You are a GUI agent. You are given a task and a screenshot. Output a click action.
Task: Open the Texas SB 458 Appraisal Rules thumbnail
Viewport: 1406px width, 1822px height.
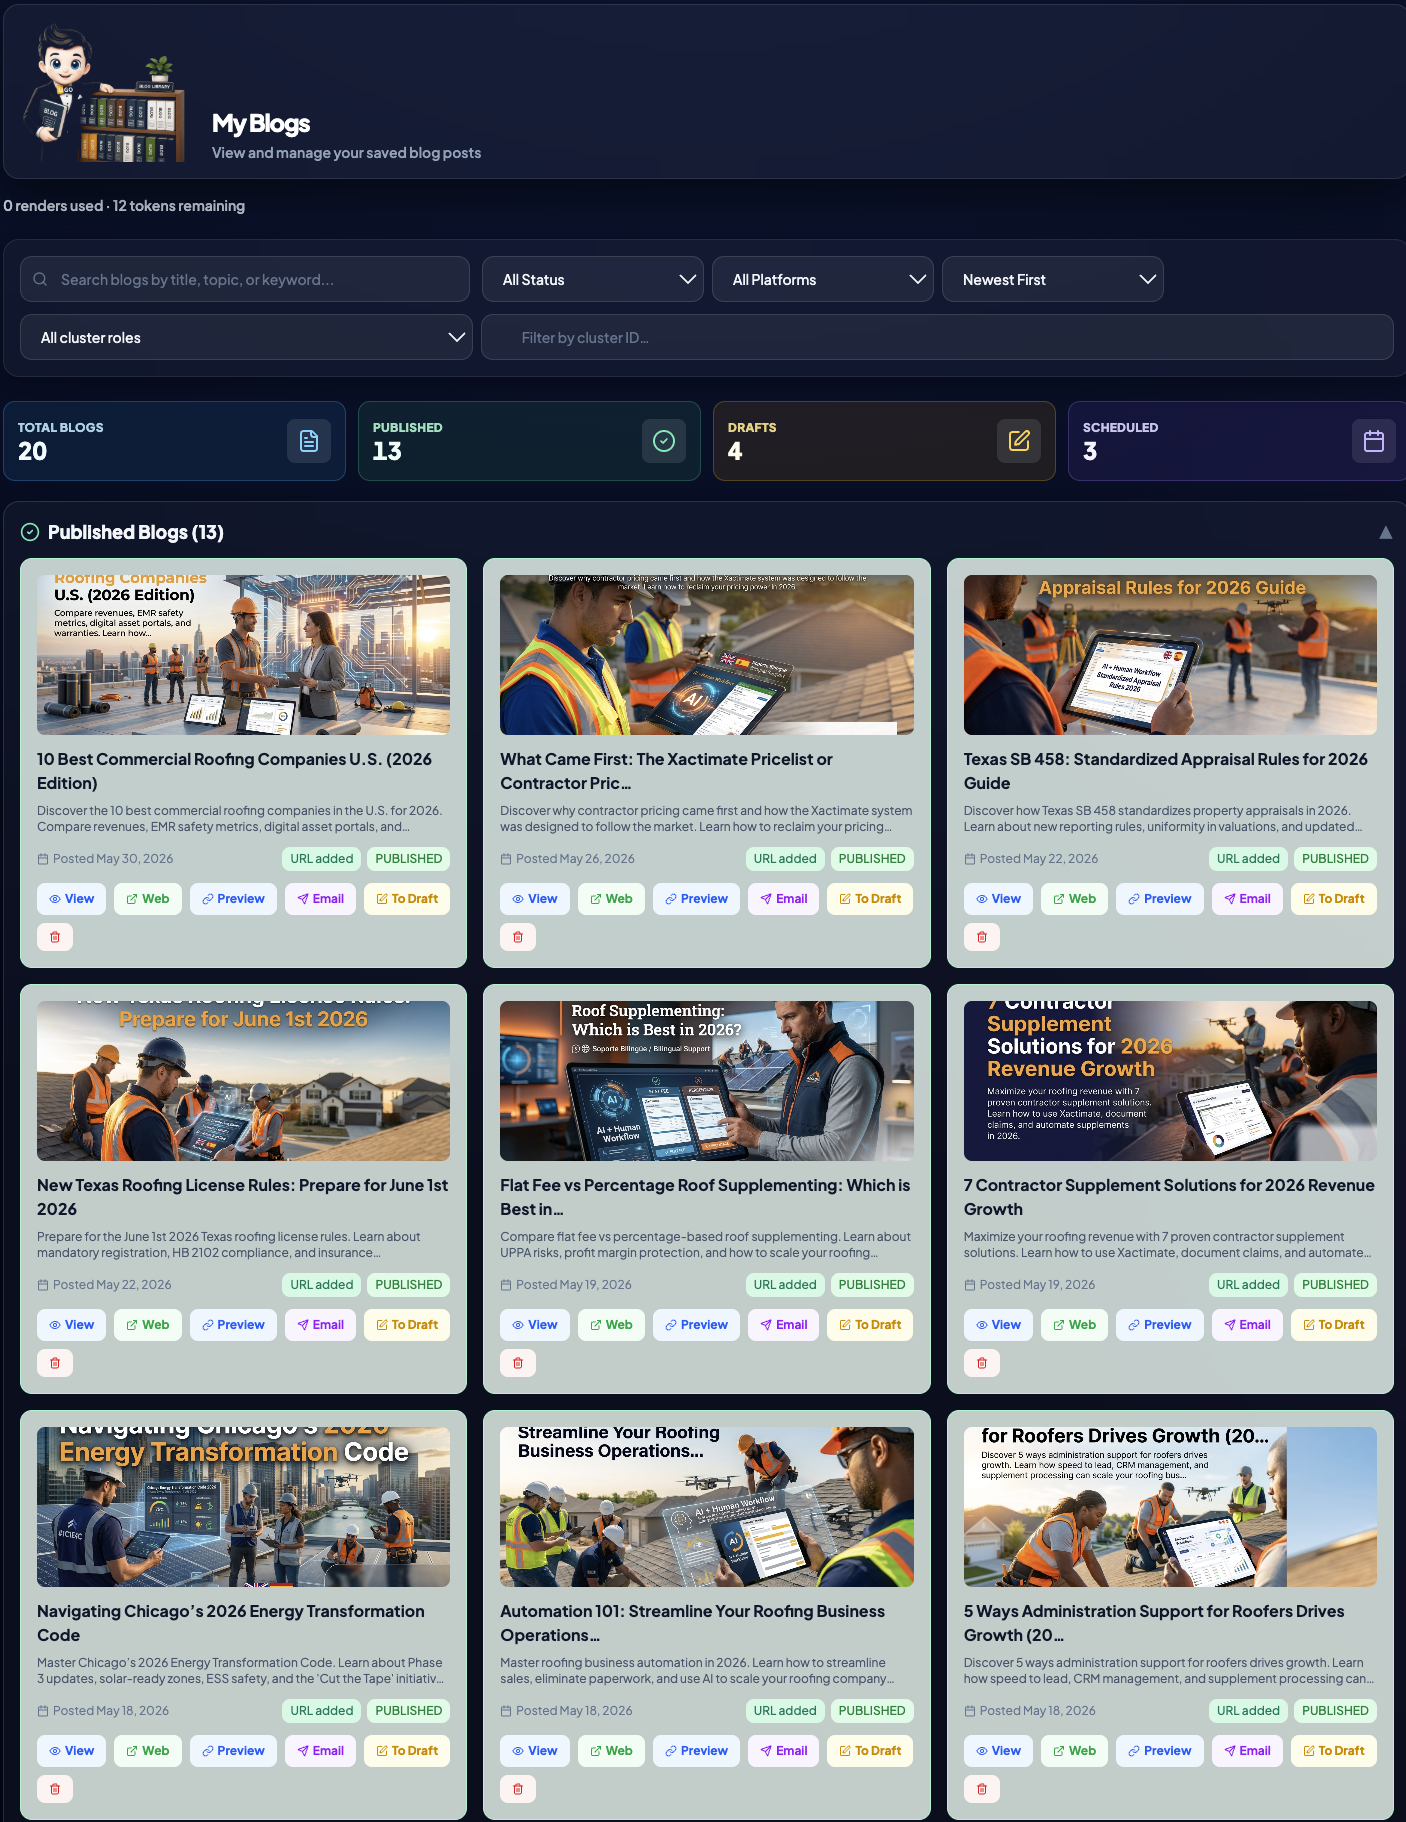(1170, 655)
